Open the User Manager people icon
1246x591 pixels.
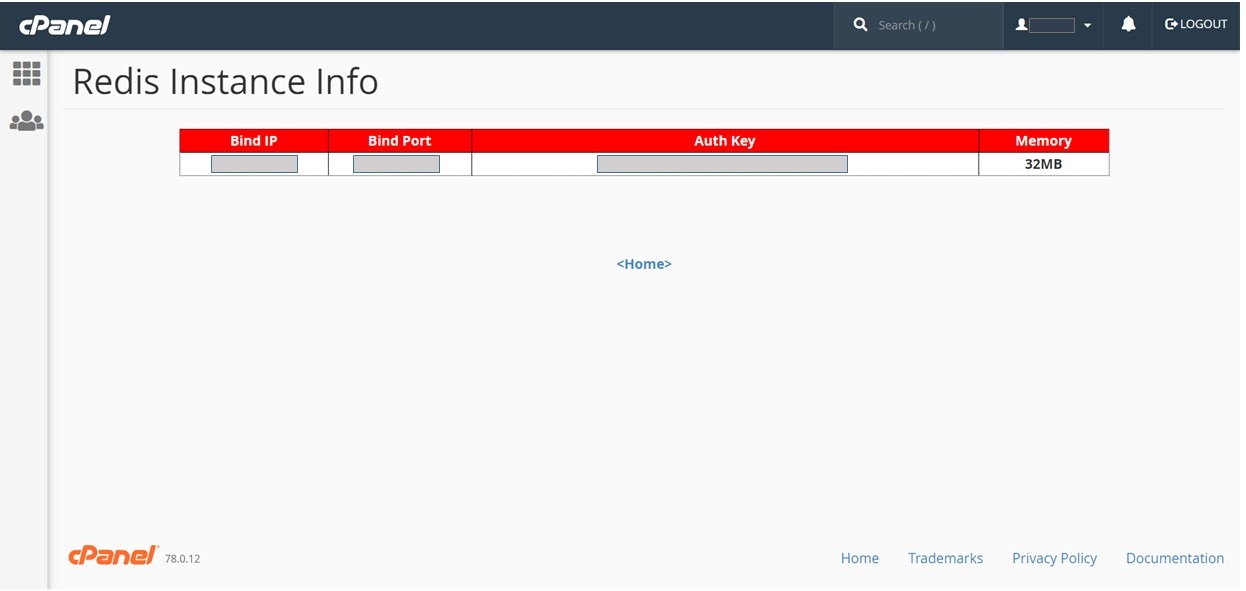click(x=26, y=121)
